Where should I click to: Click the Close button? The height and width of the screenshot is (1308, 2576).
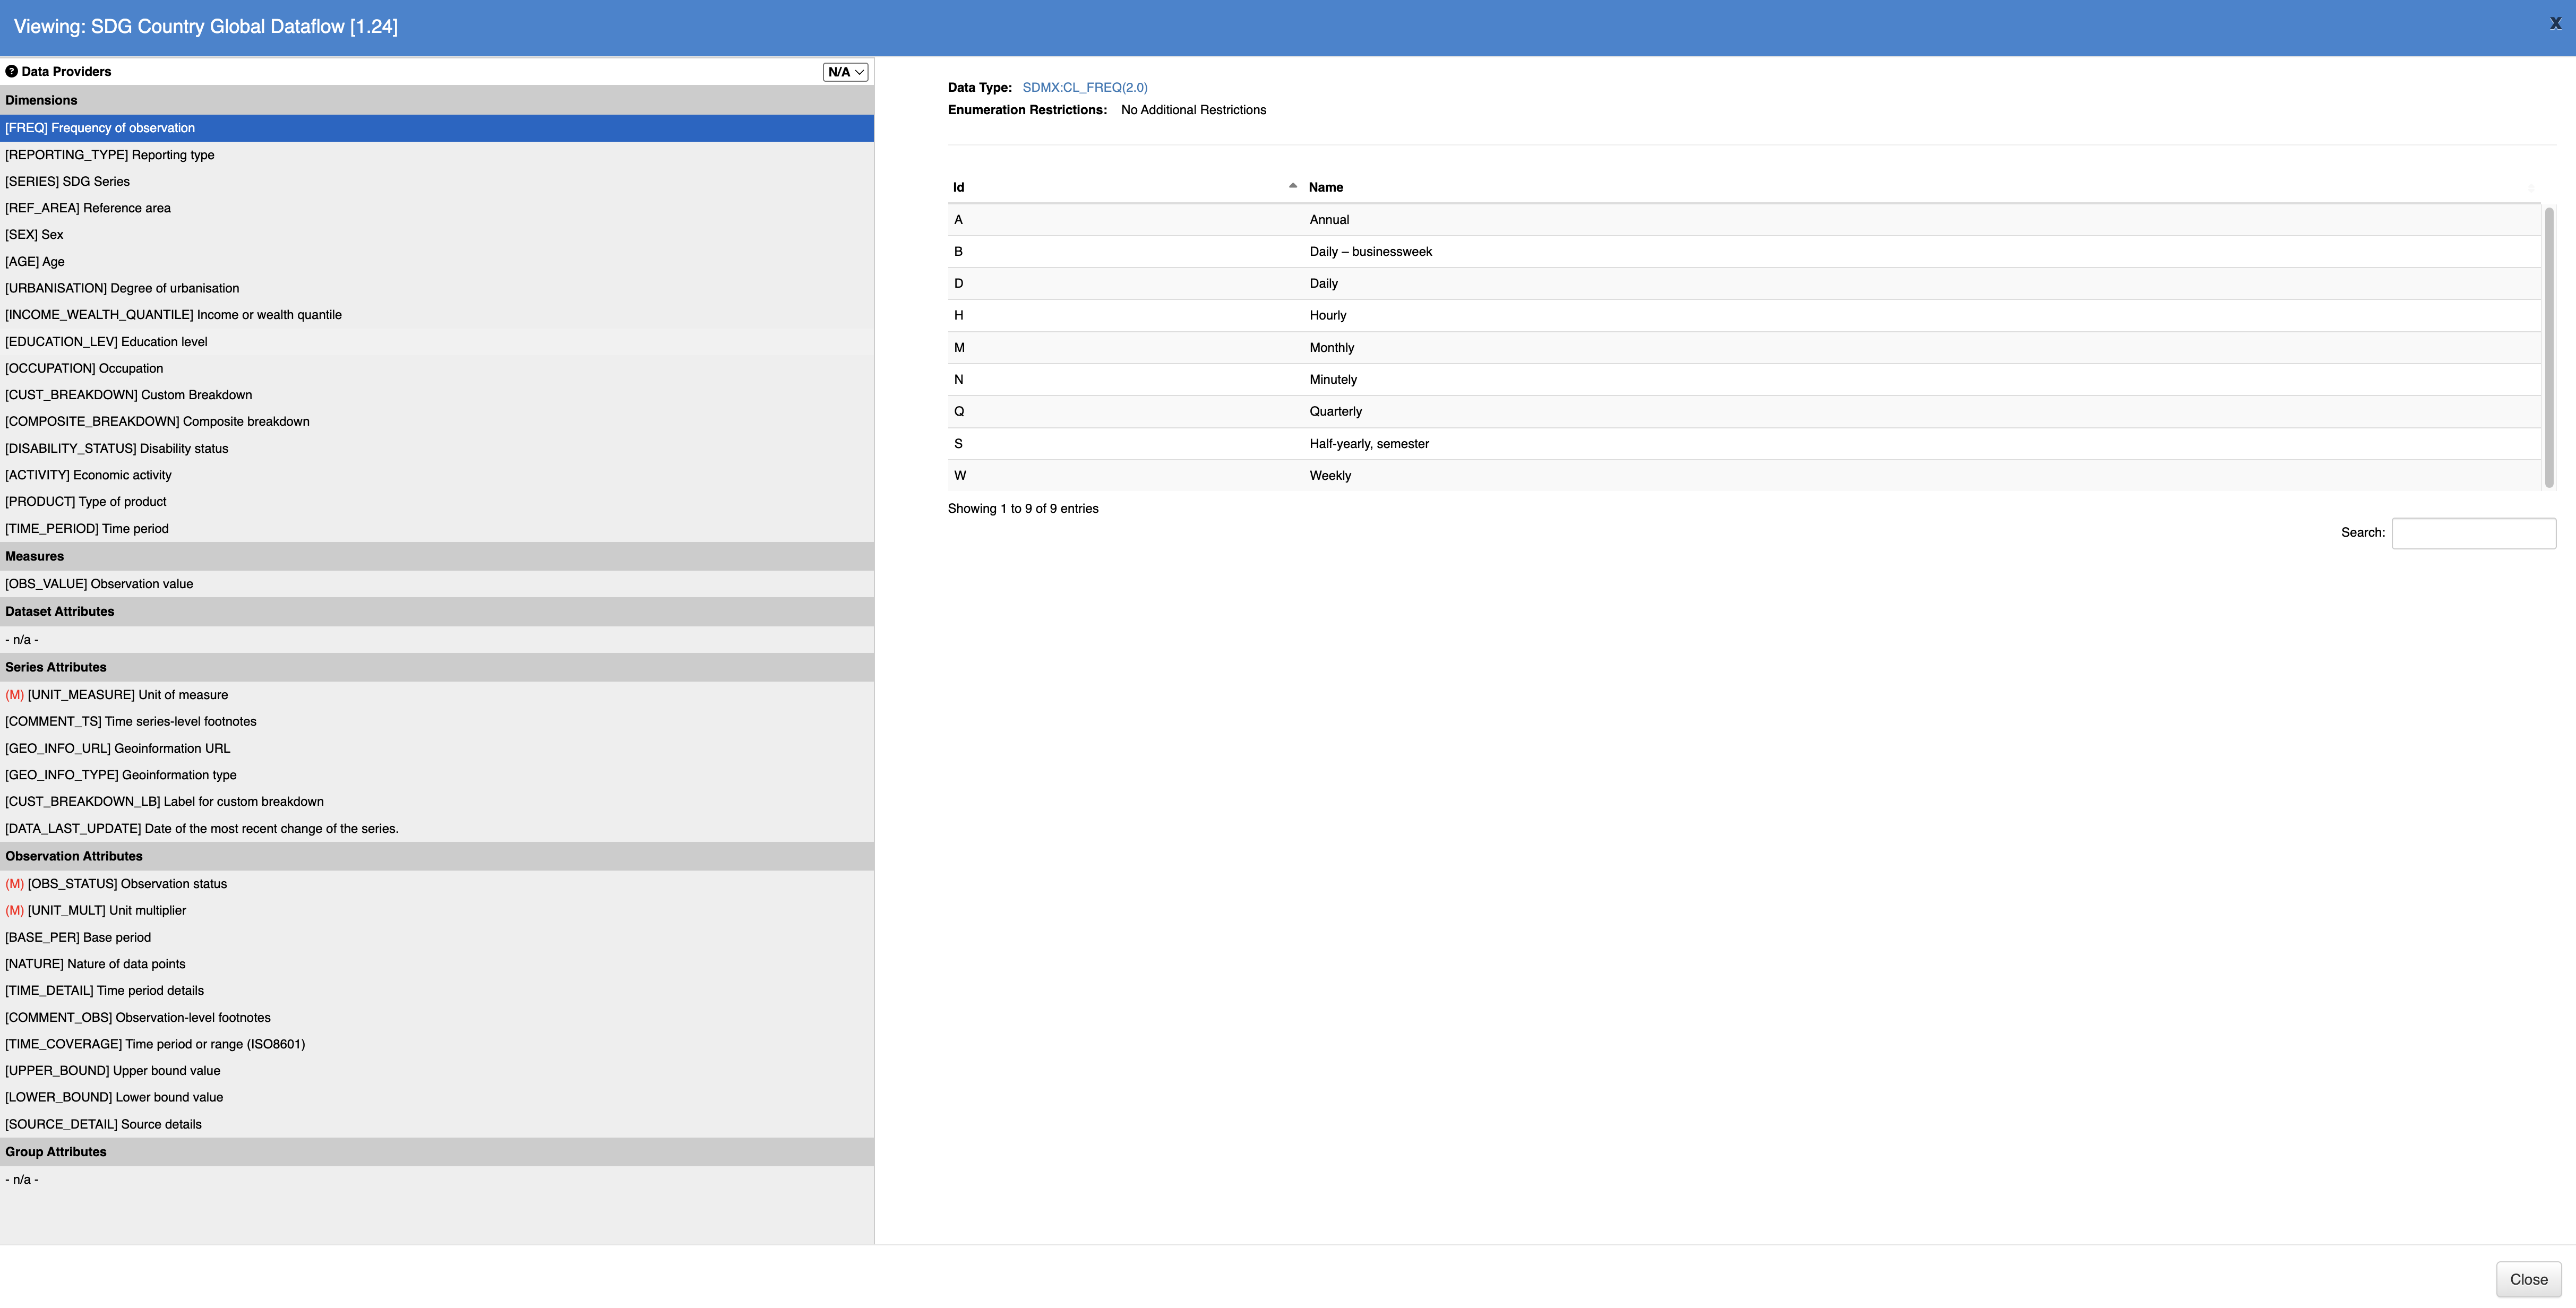coord(2528,1279)
